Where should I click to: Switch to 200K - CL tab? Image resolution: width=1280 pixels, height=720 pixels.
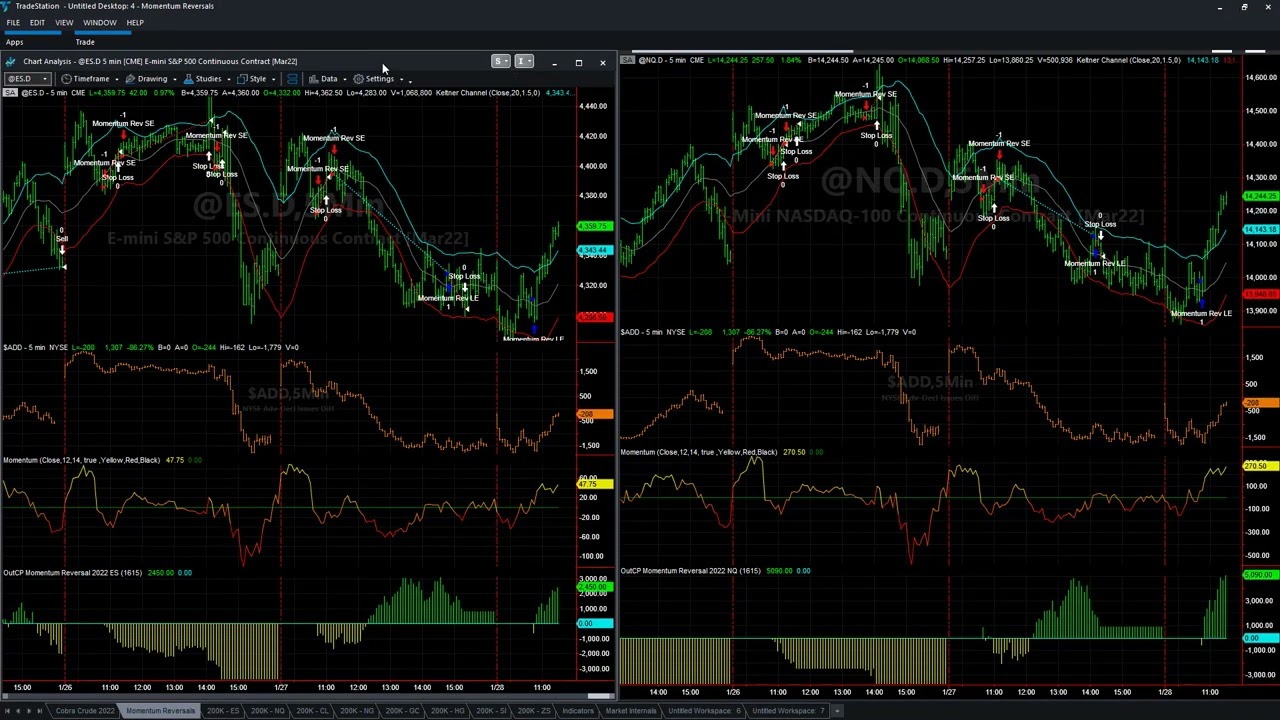(313, 711)
